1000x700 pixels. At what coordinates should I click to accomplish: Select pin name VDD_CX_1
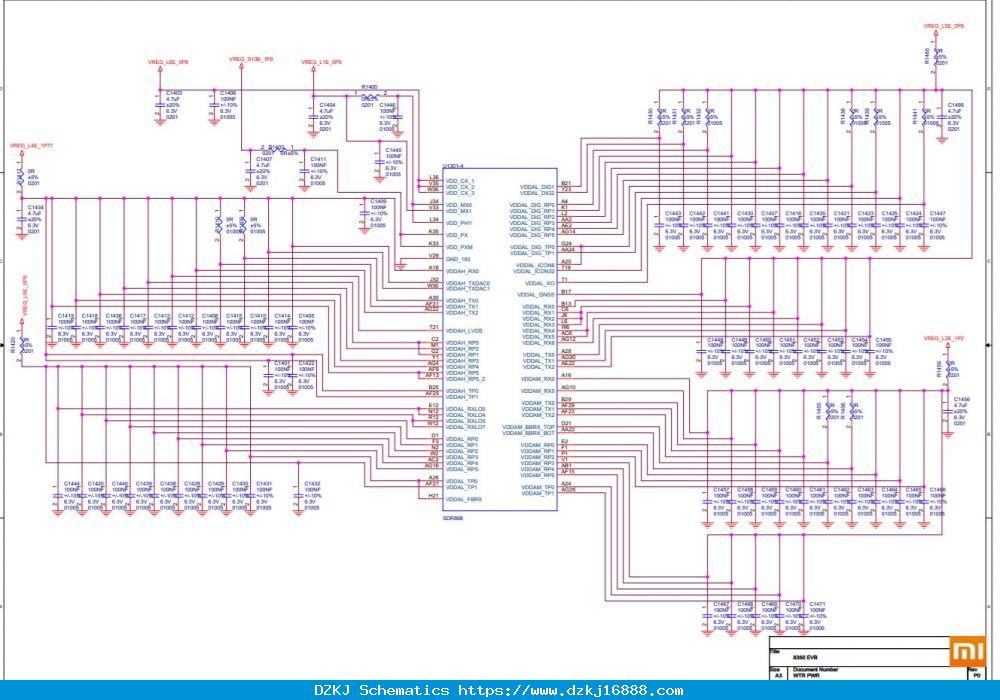[x=460, y=181]
